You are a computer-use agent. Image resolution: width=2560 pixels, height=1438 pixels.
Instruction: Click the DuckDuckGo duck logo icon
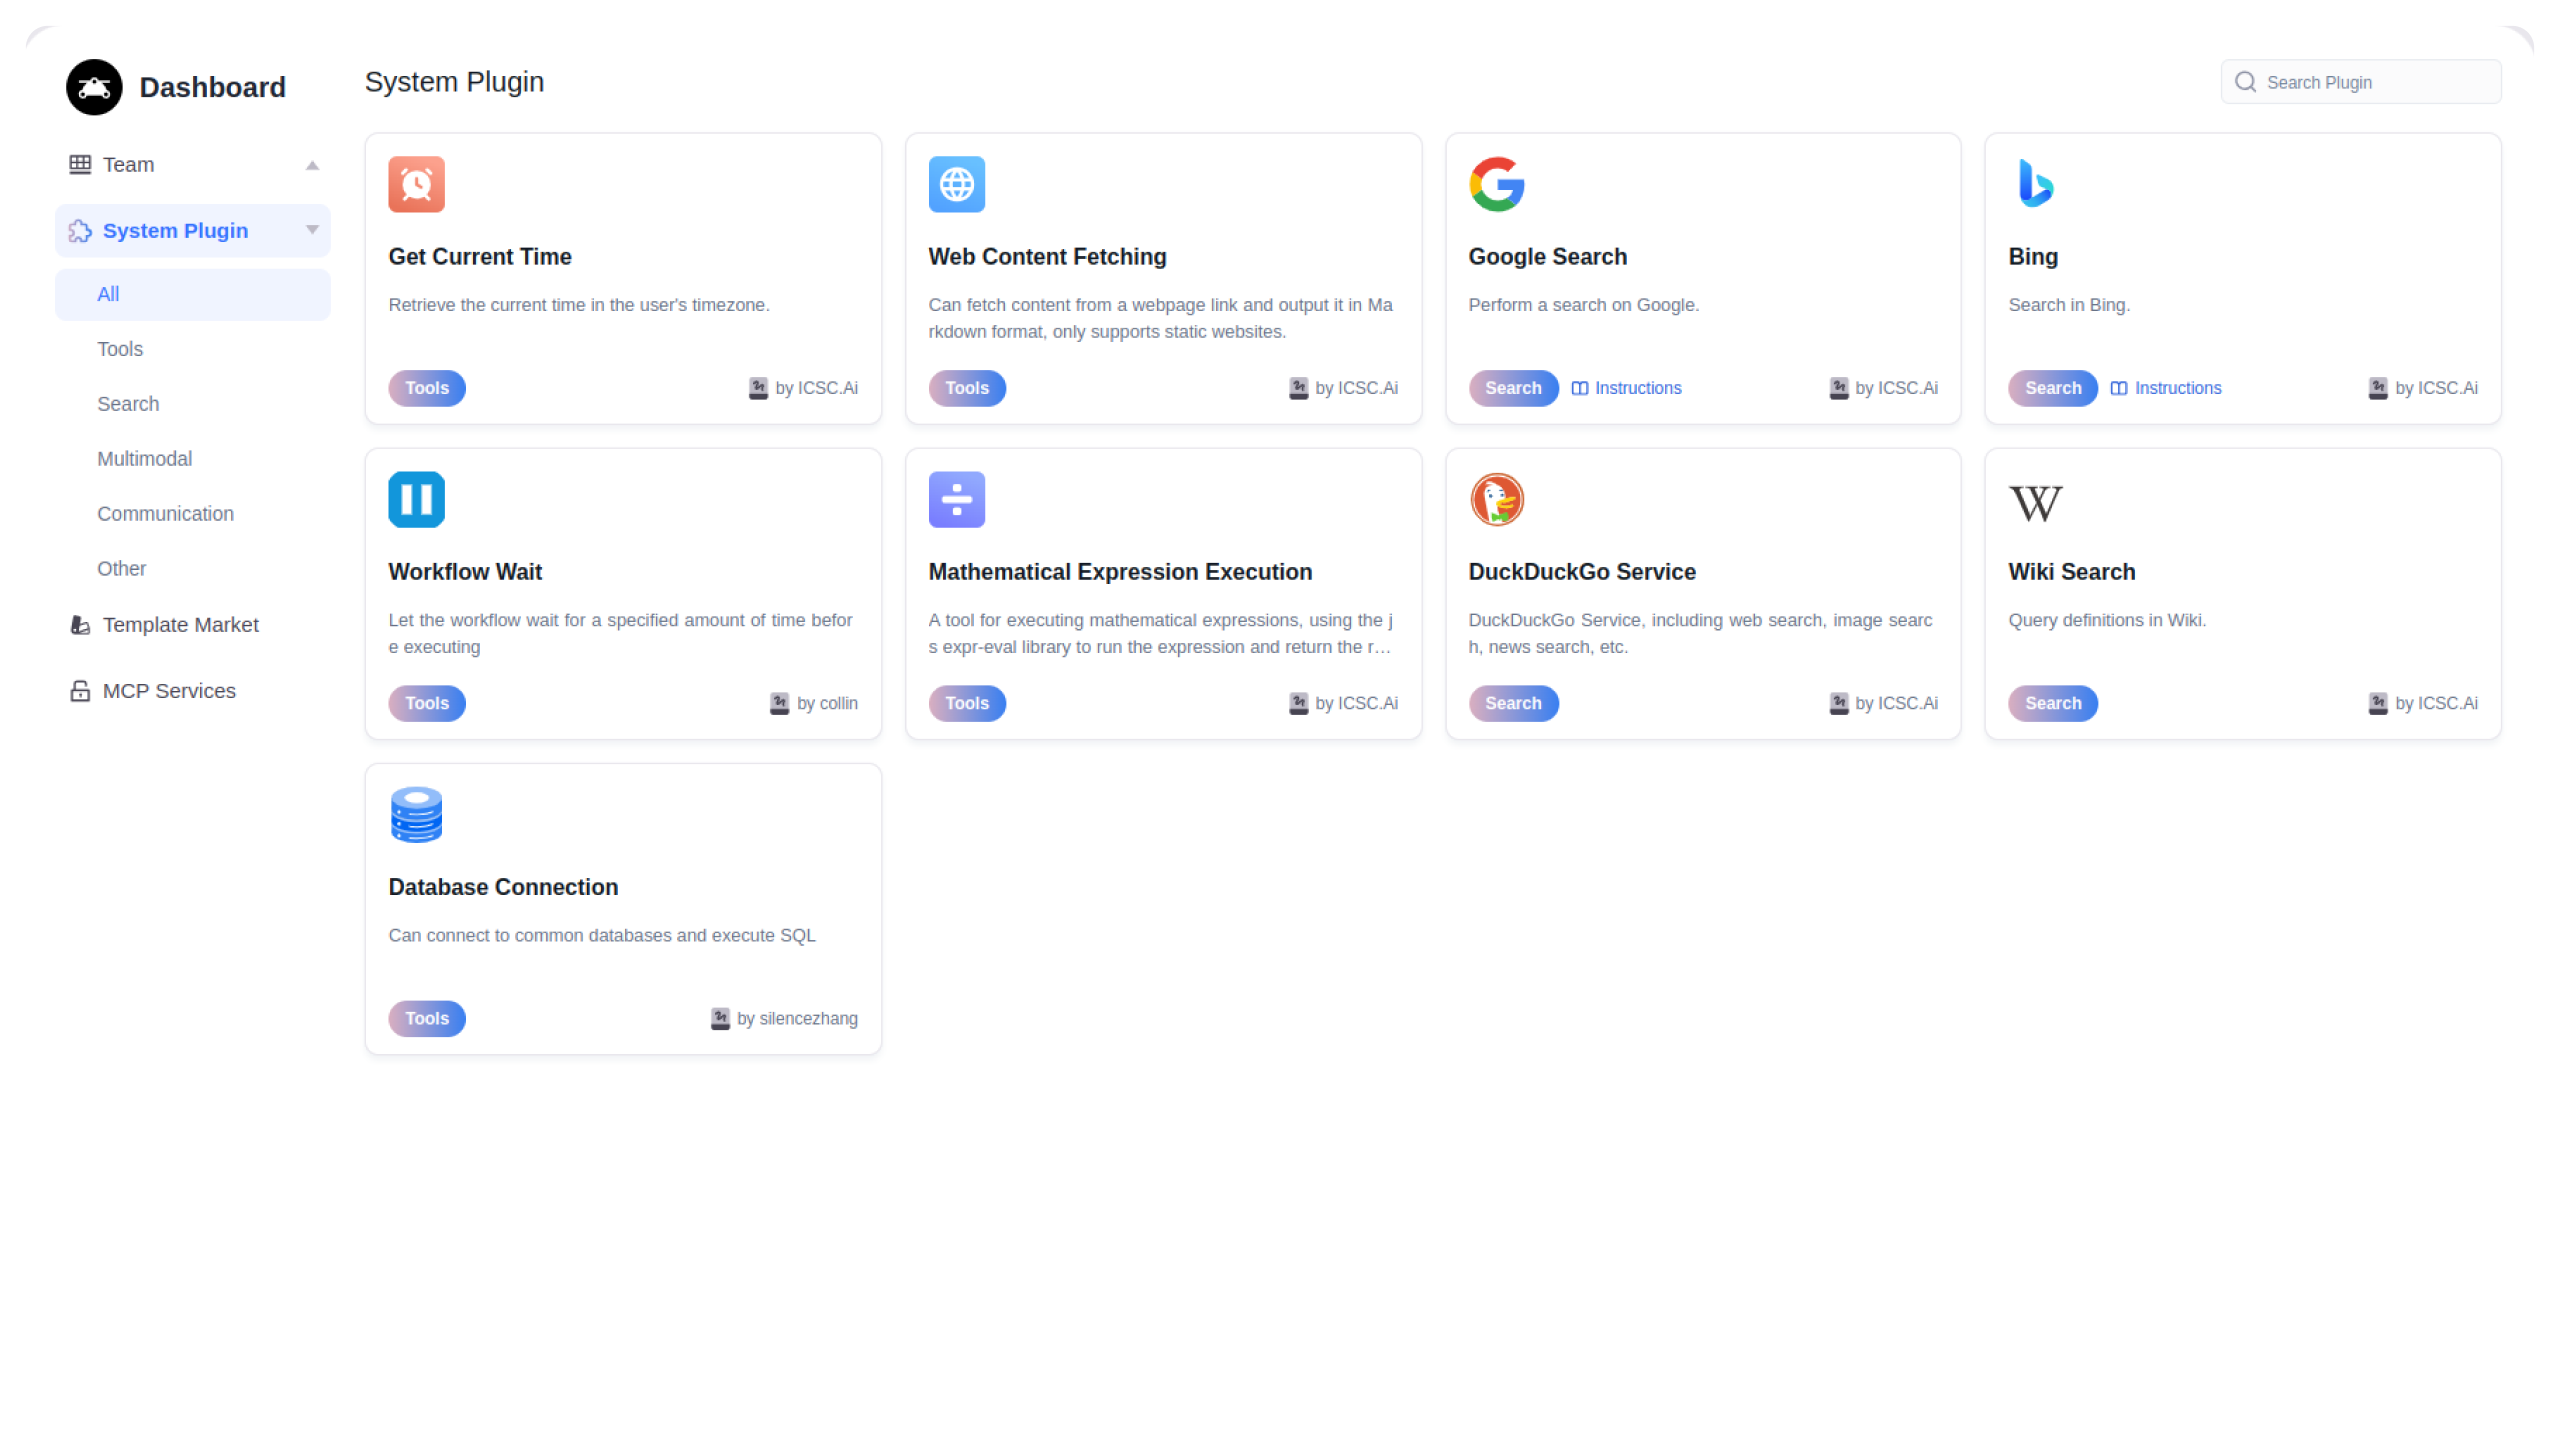point(1496,499)
